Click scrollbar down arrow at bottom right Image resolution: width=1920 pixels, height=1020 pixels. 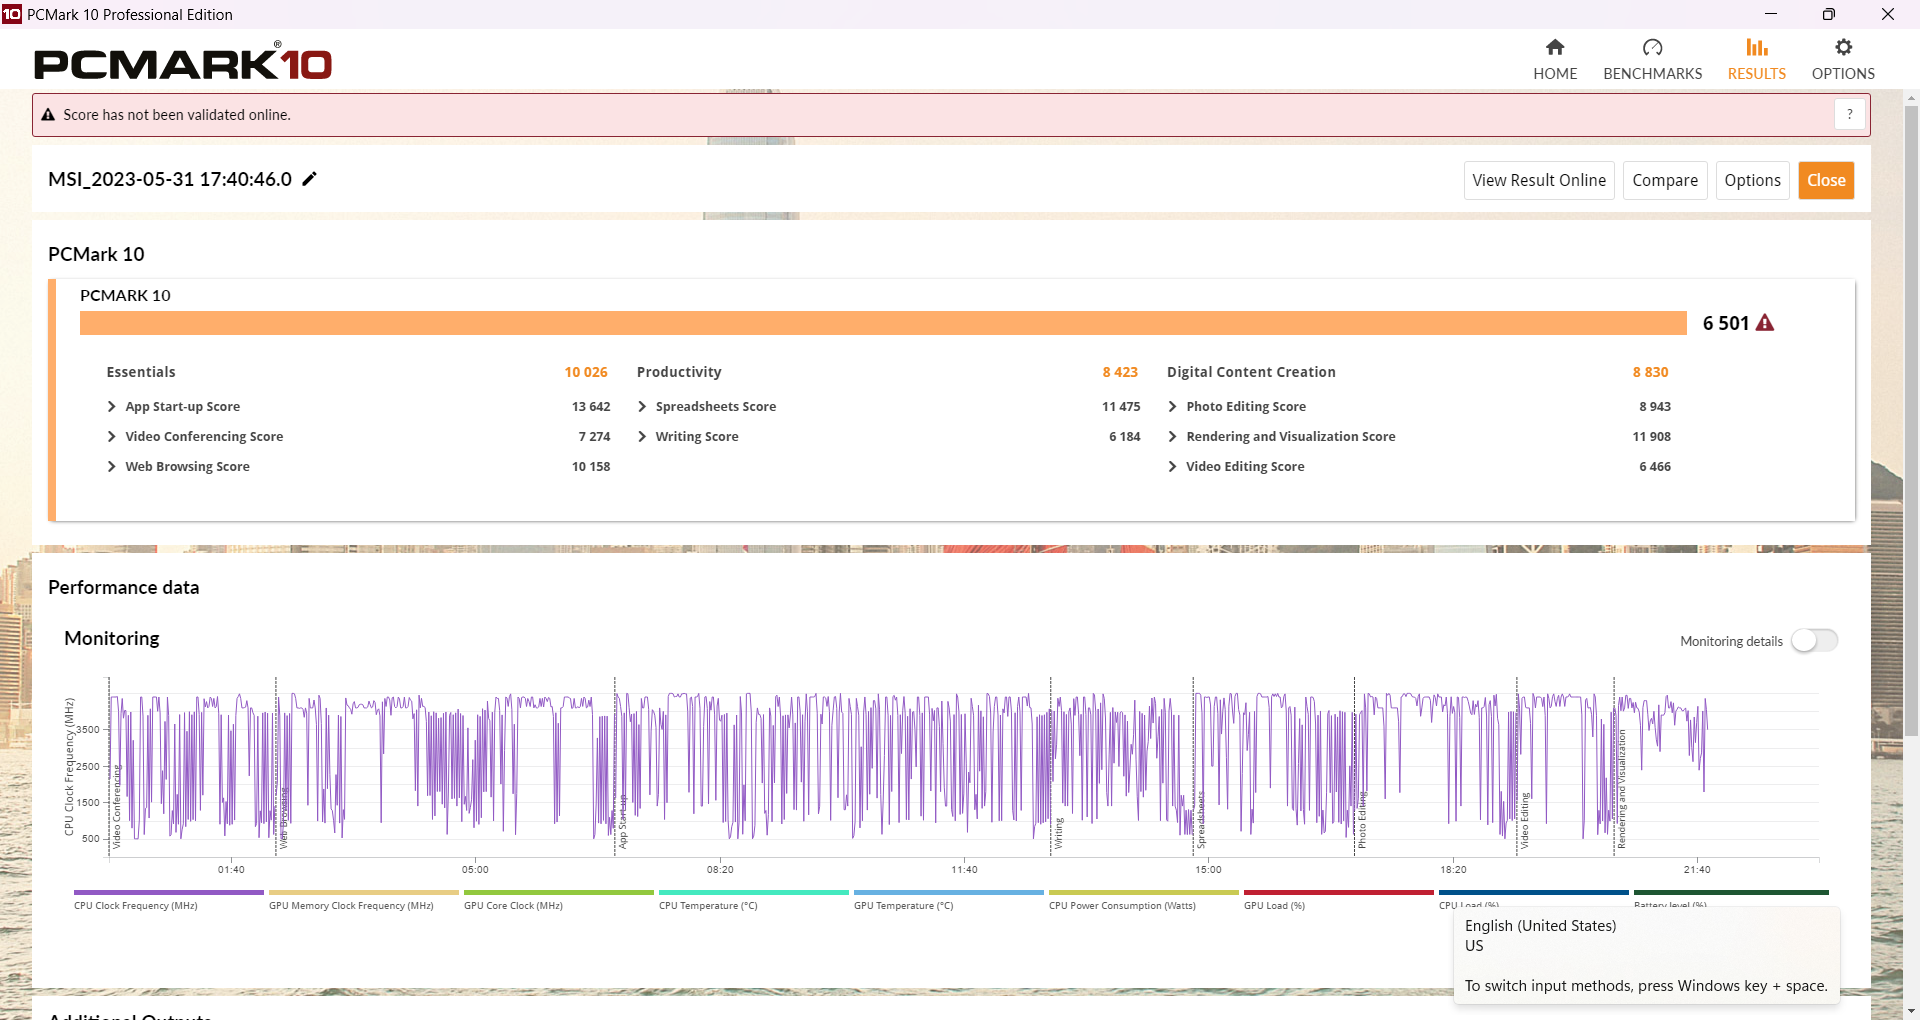point(1911,1011)
